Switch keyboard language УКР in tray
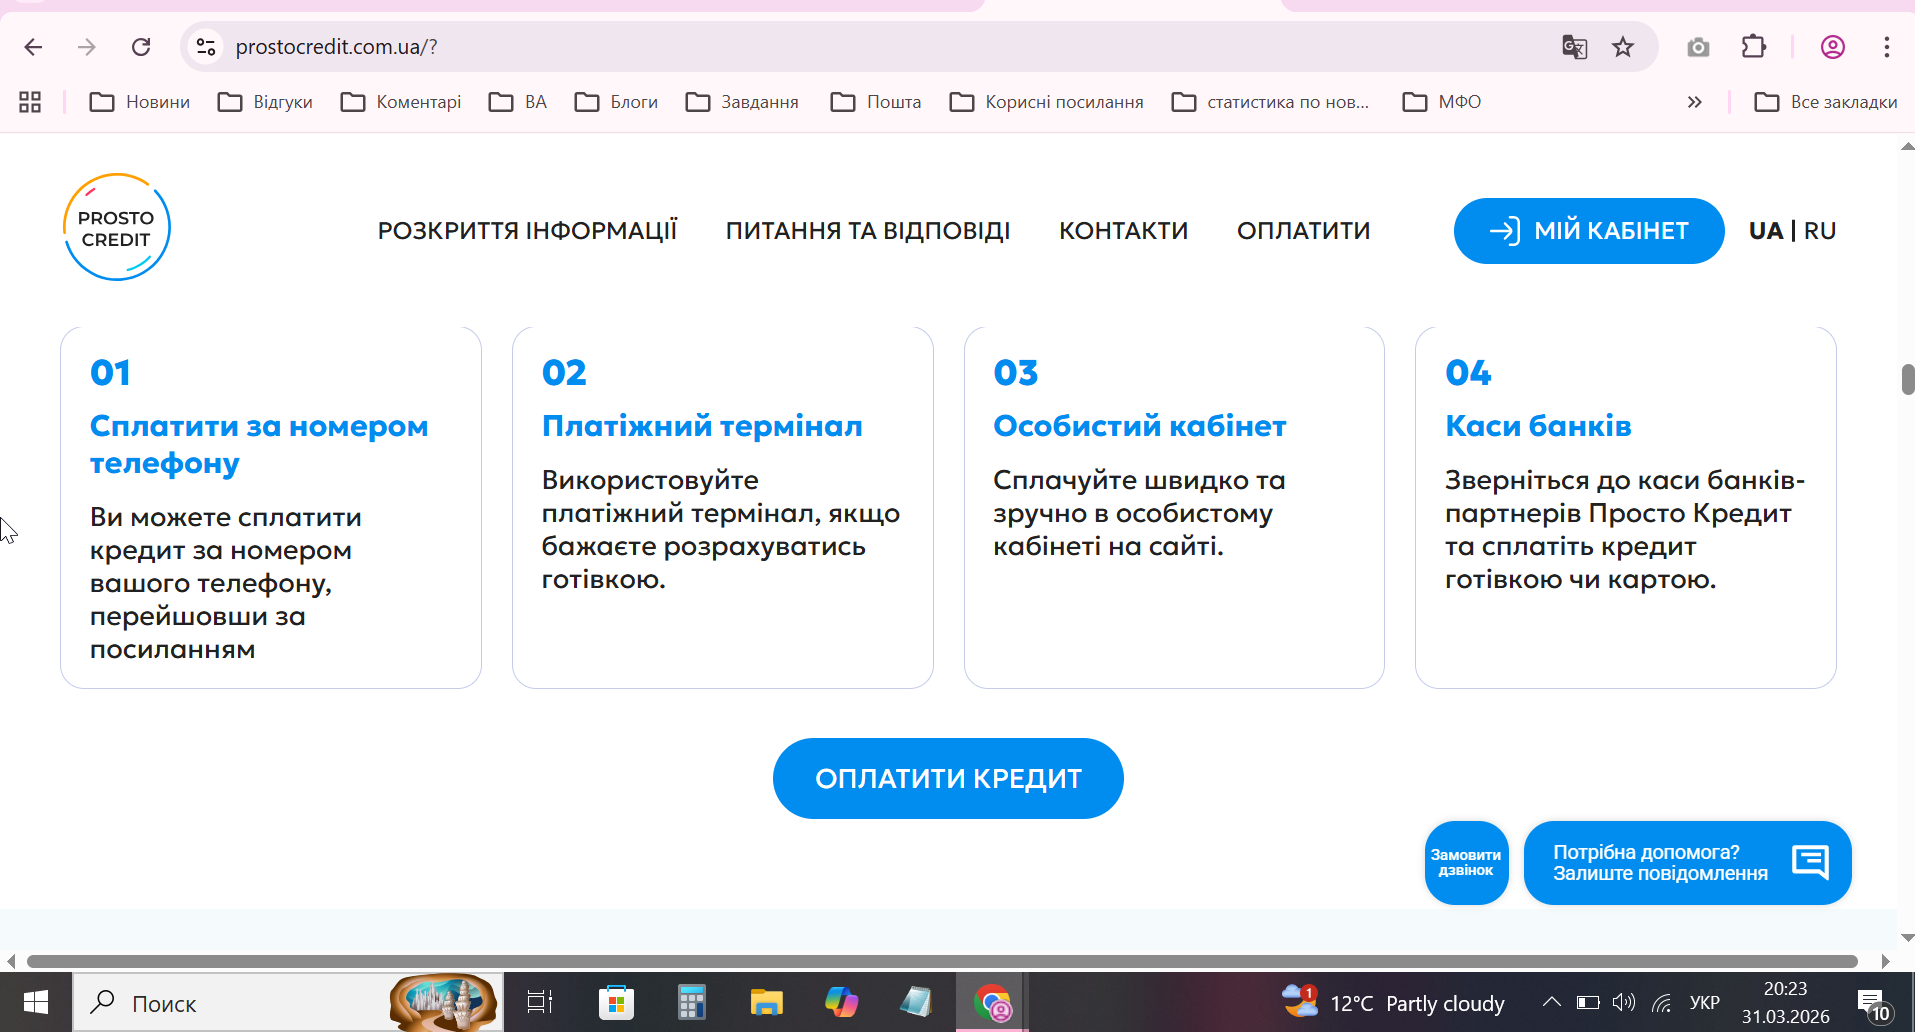Screen dimensions: 1915x1032 click(x=1705, y=1002)
